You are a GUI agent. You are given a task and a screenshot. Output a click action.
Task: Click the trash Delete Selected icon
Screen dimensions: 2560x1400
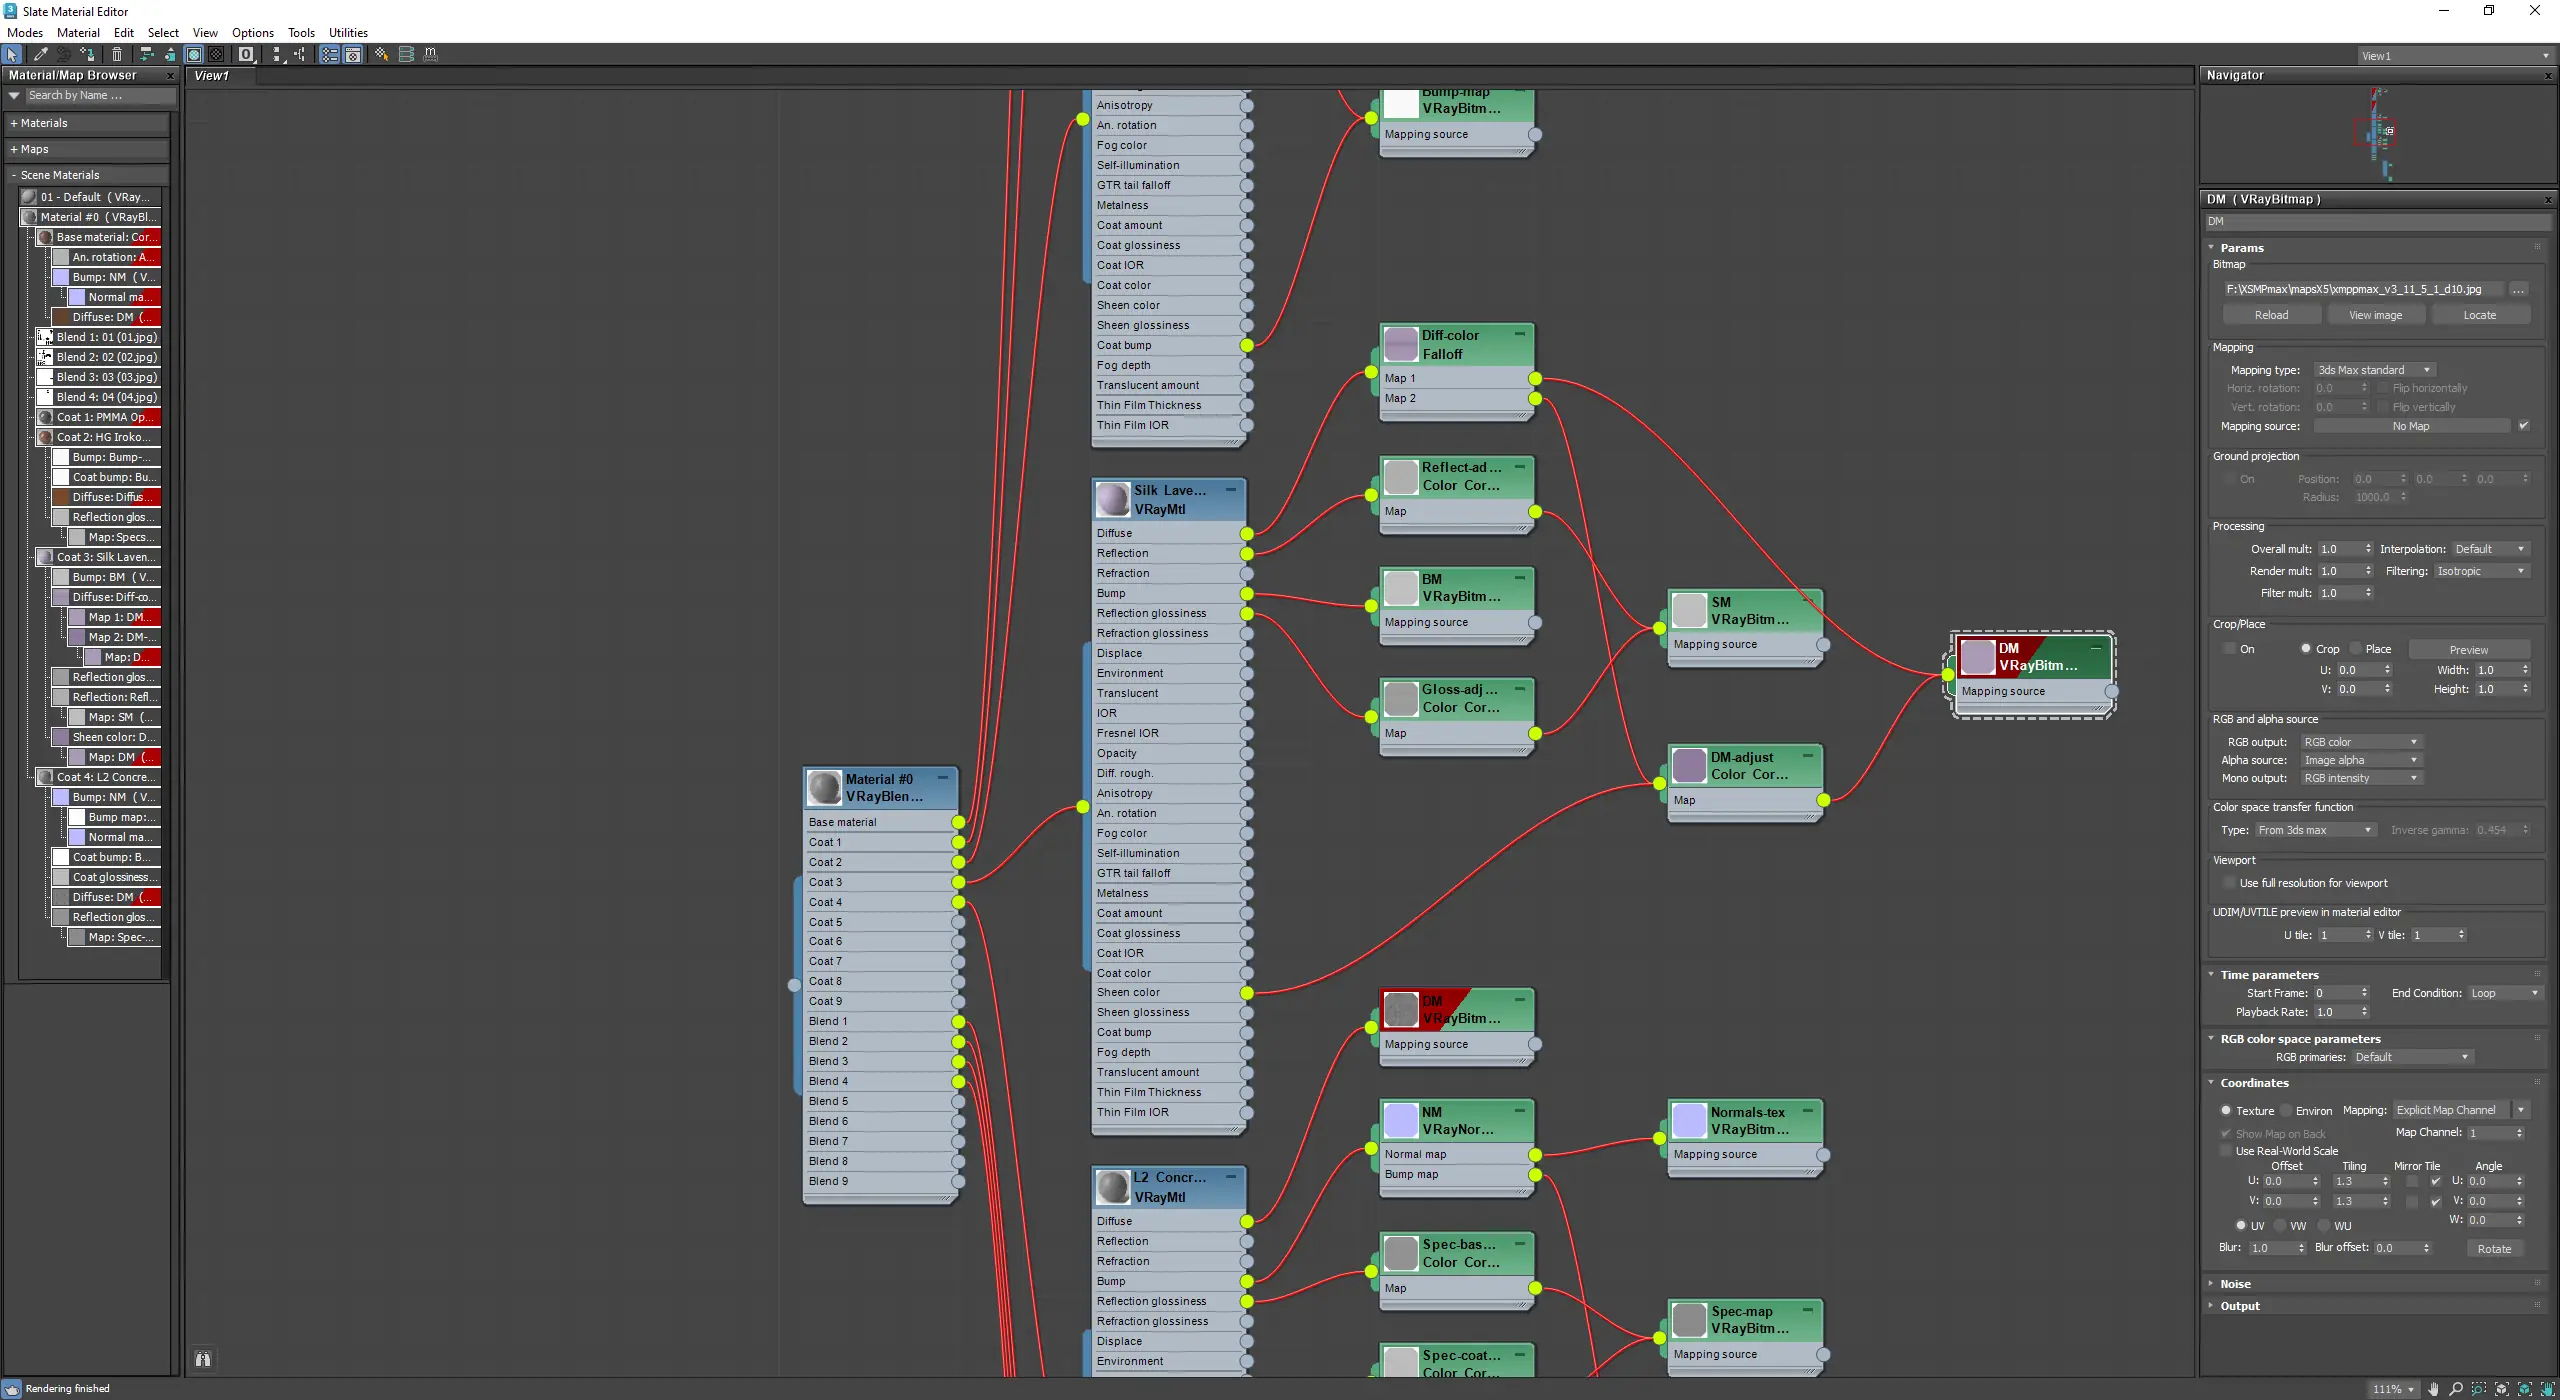coord(117,54)
